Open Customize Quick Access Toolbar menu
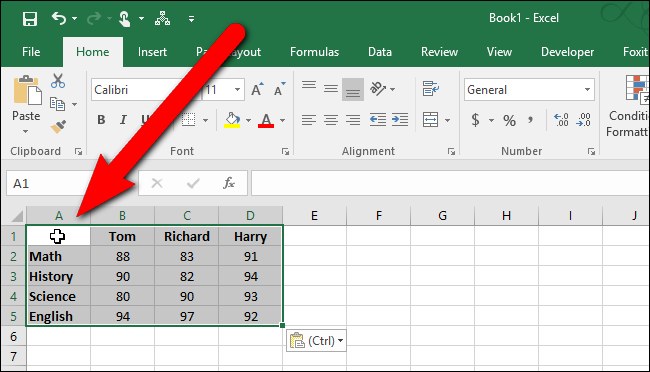The width and height of the screenshot is (650, 372). (191, 19)
